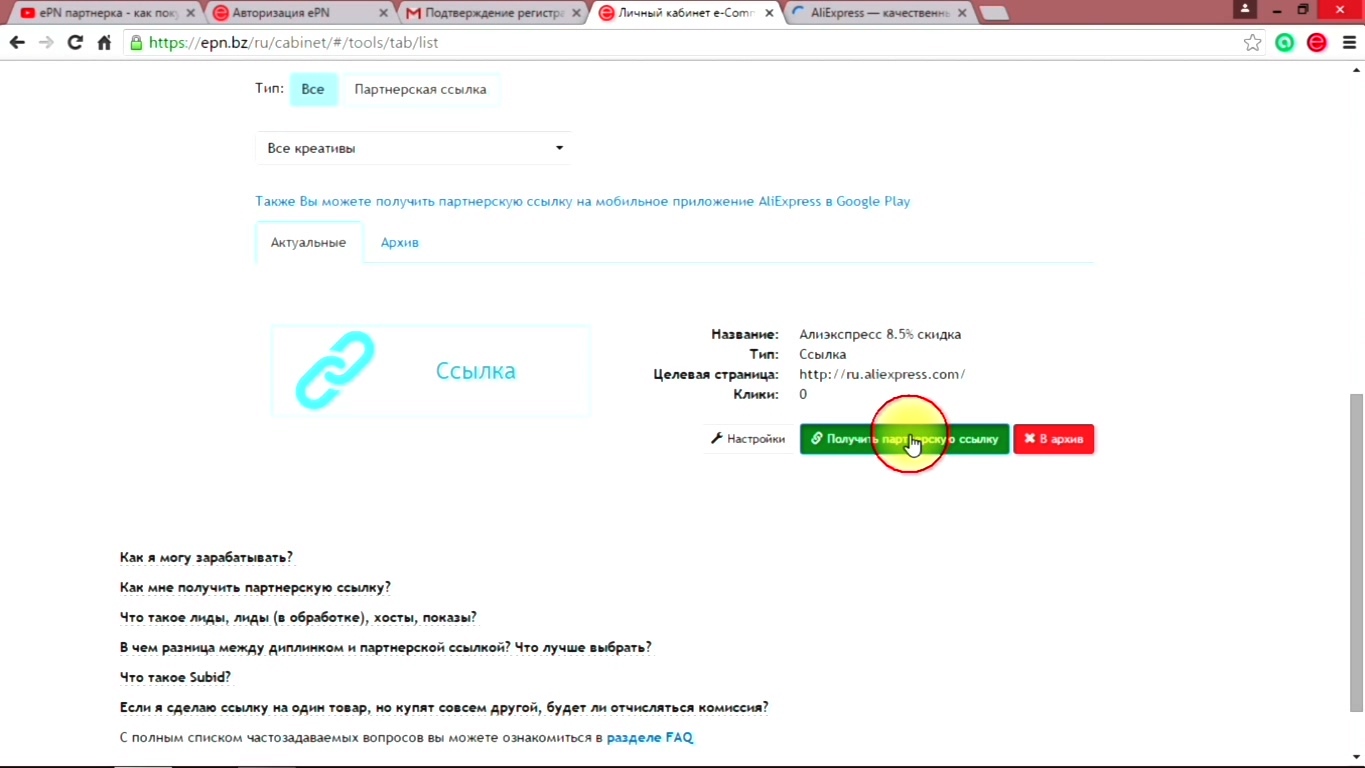Close the Авторизация ePN tab

click(x=384, y=13)
